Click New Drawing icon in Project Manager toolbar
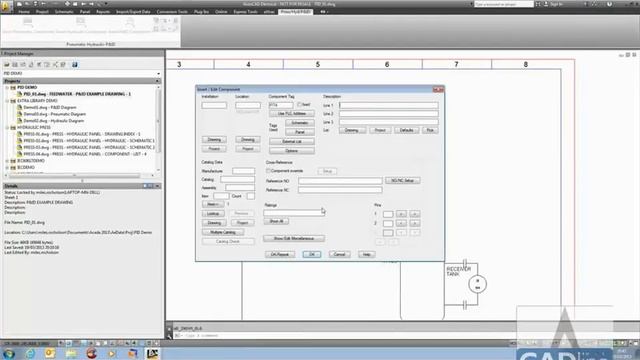Viewport: 640px width, 360px height. coord(23,64)
